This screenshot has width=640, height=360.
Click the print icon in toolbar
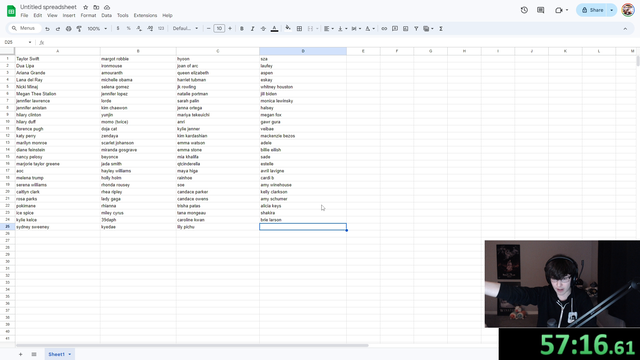(x=69, y=29)
